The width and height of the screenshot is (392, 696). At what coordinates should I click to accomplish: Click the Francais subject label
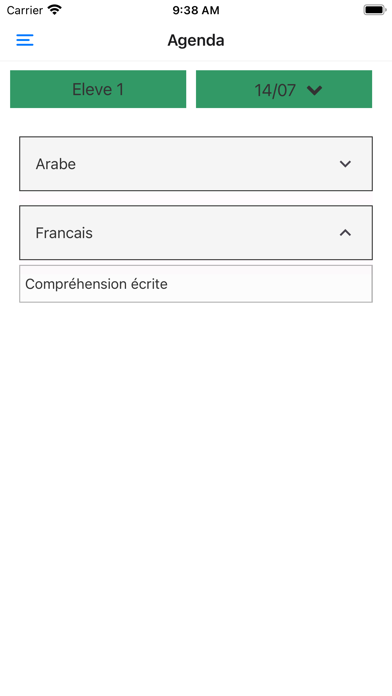click(64, 233)
